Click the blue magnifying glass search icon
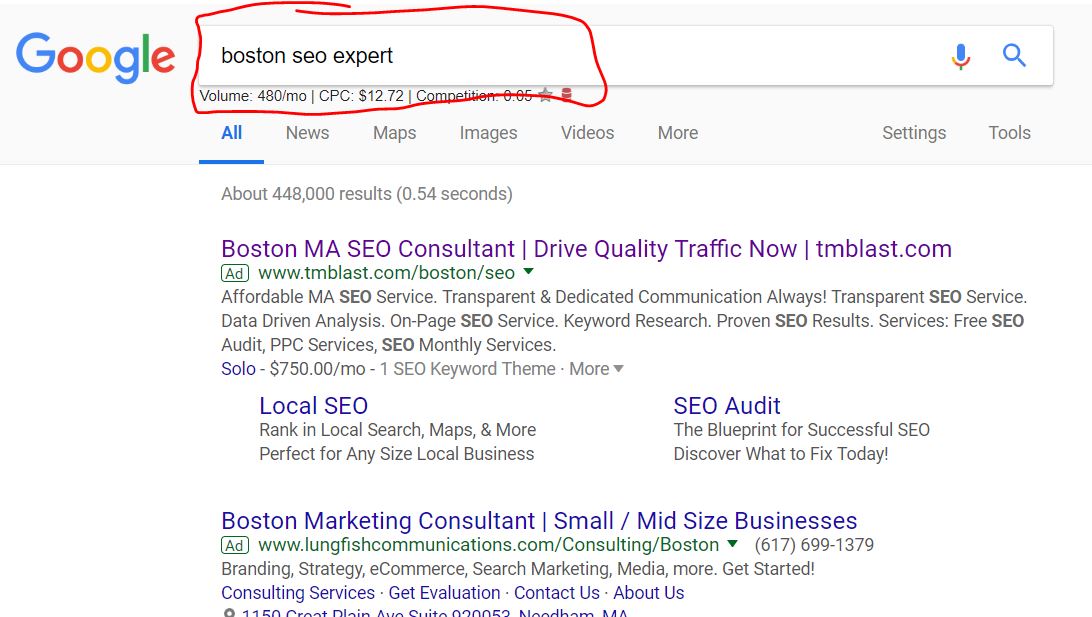 1014,55
